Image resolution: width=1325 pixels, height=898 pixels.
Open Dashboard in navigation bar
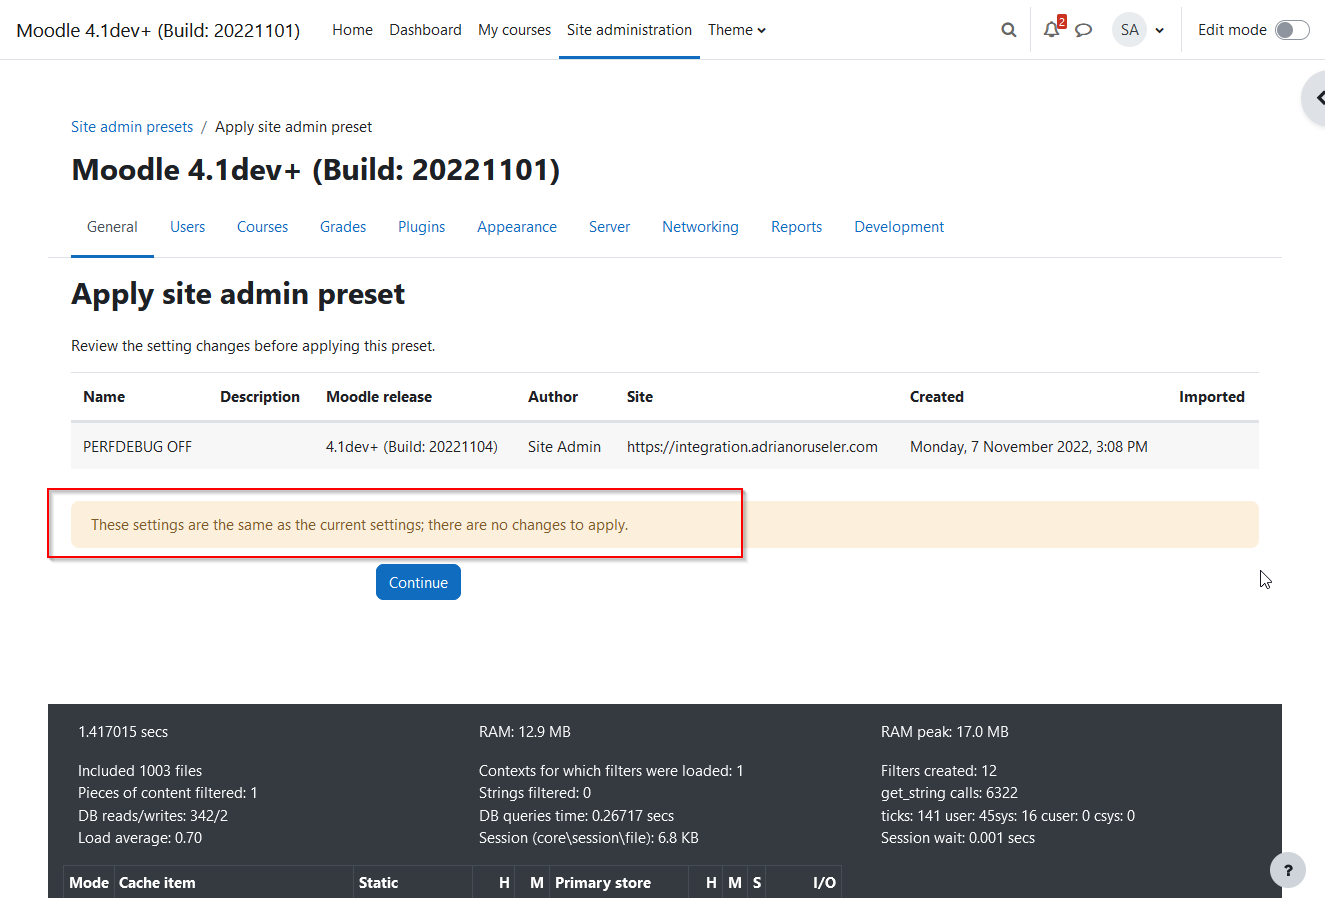pos(425,30)
